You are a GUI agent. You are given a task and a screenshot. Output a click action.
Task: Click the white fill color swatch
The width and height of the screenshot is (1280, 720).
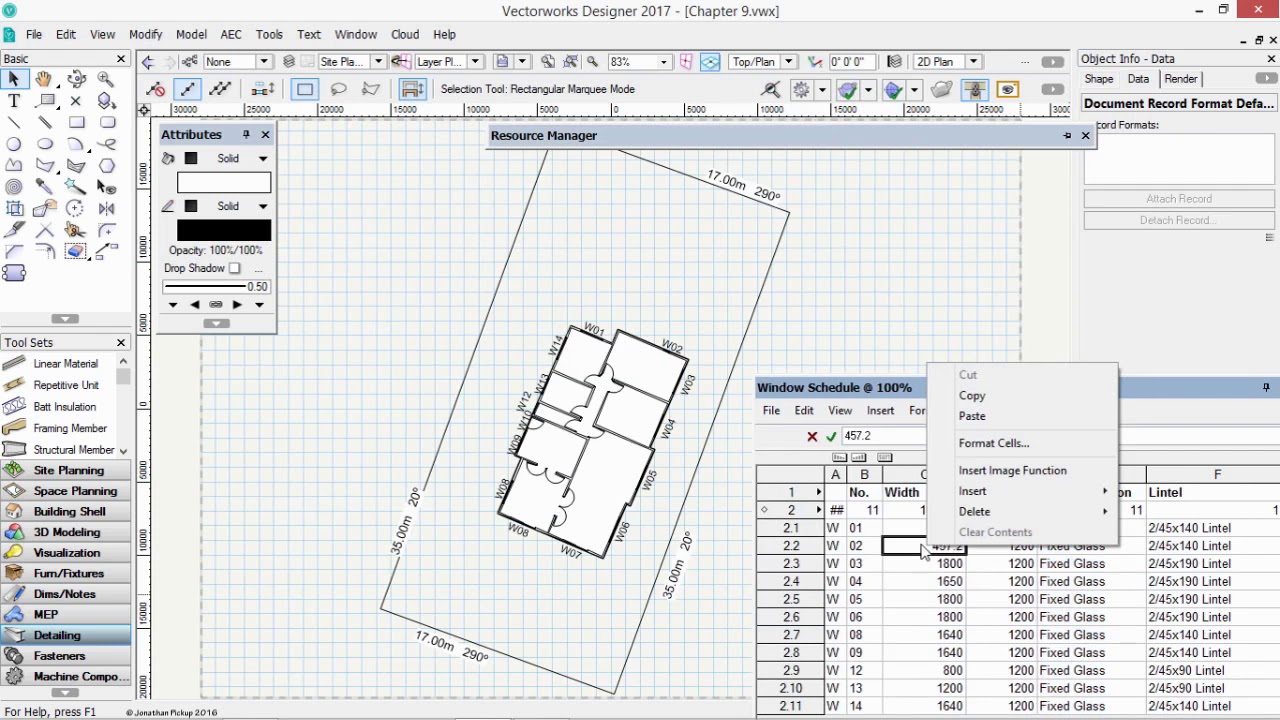[x=224, y=183]
